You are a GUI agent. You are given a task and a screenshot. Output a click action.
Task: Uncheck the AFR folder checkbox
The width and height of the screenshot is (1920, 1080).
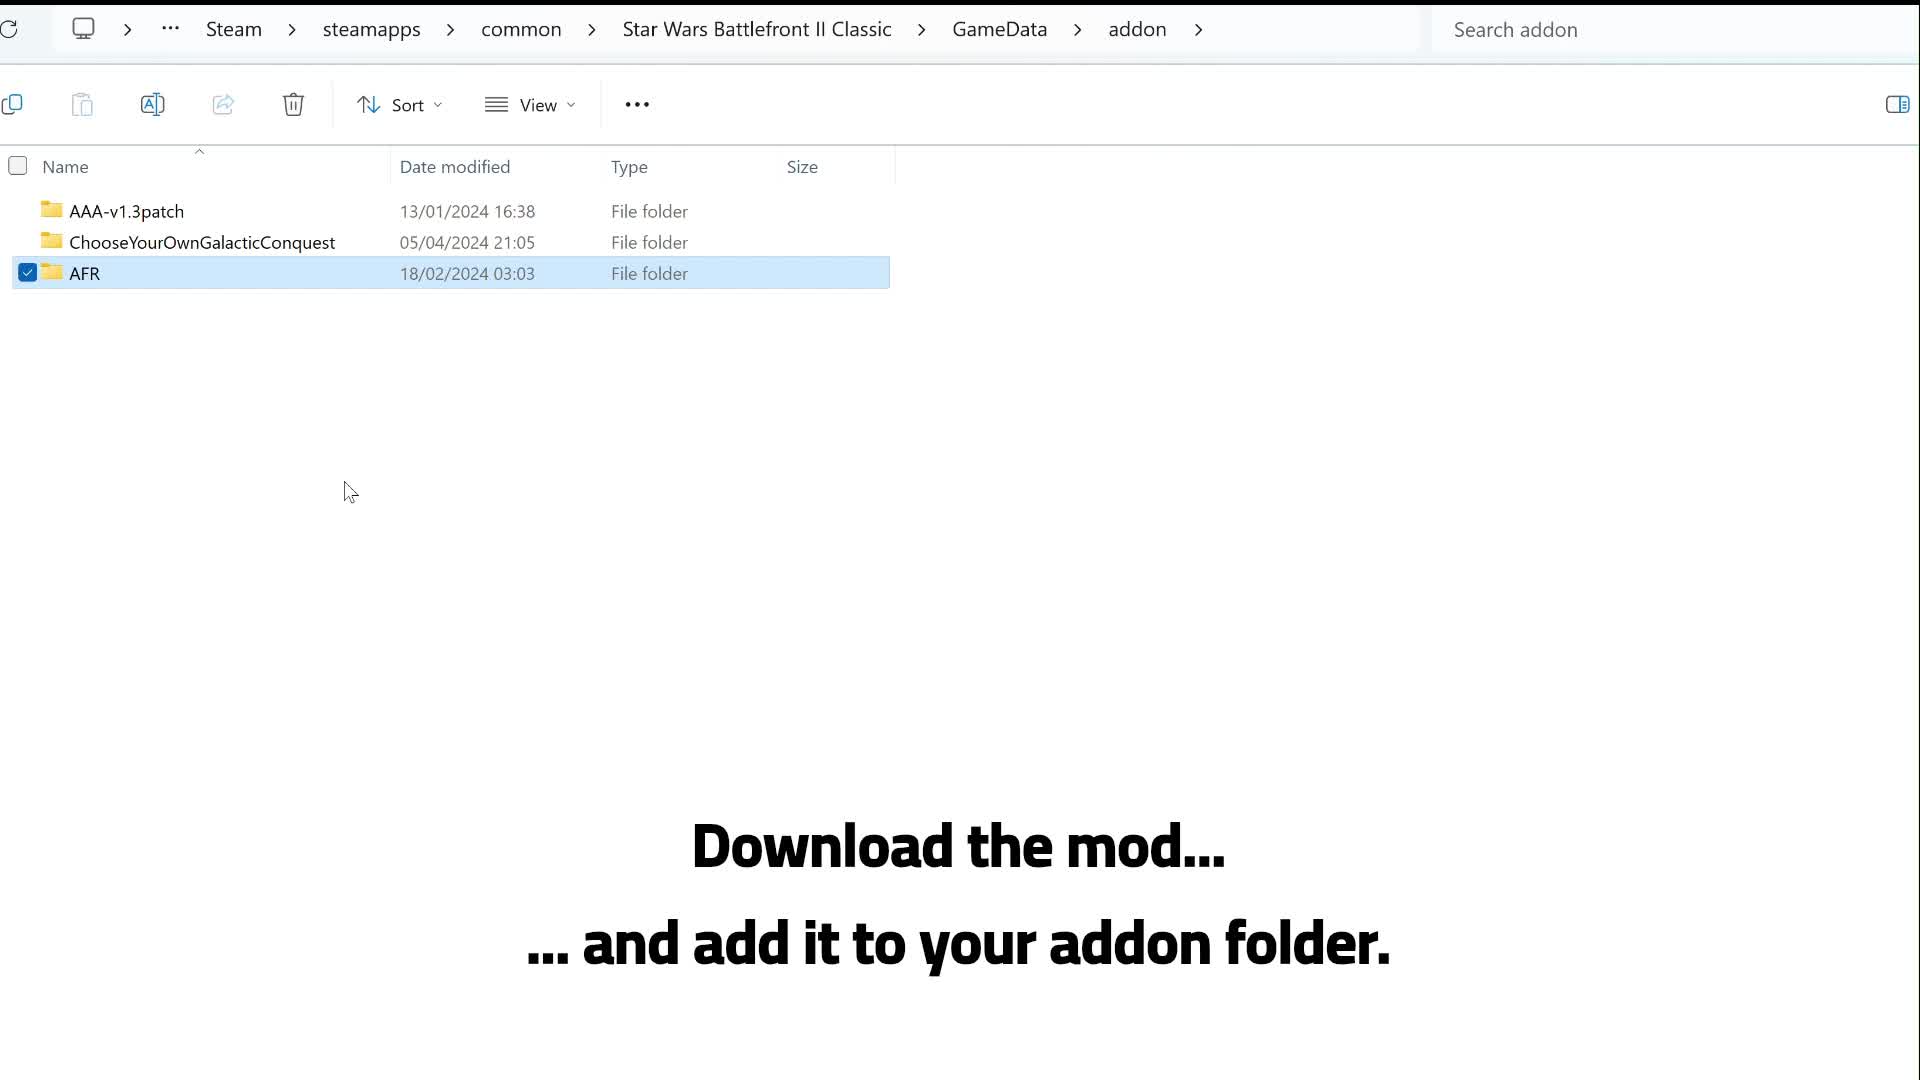point(27,272)
